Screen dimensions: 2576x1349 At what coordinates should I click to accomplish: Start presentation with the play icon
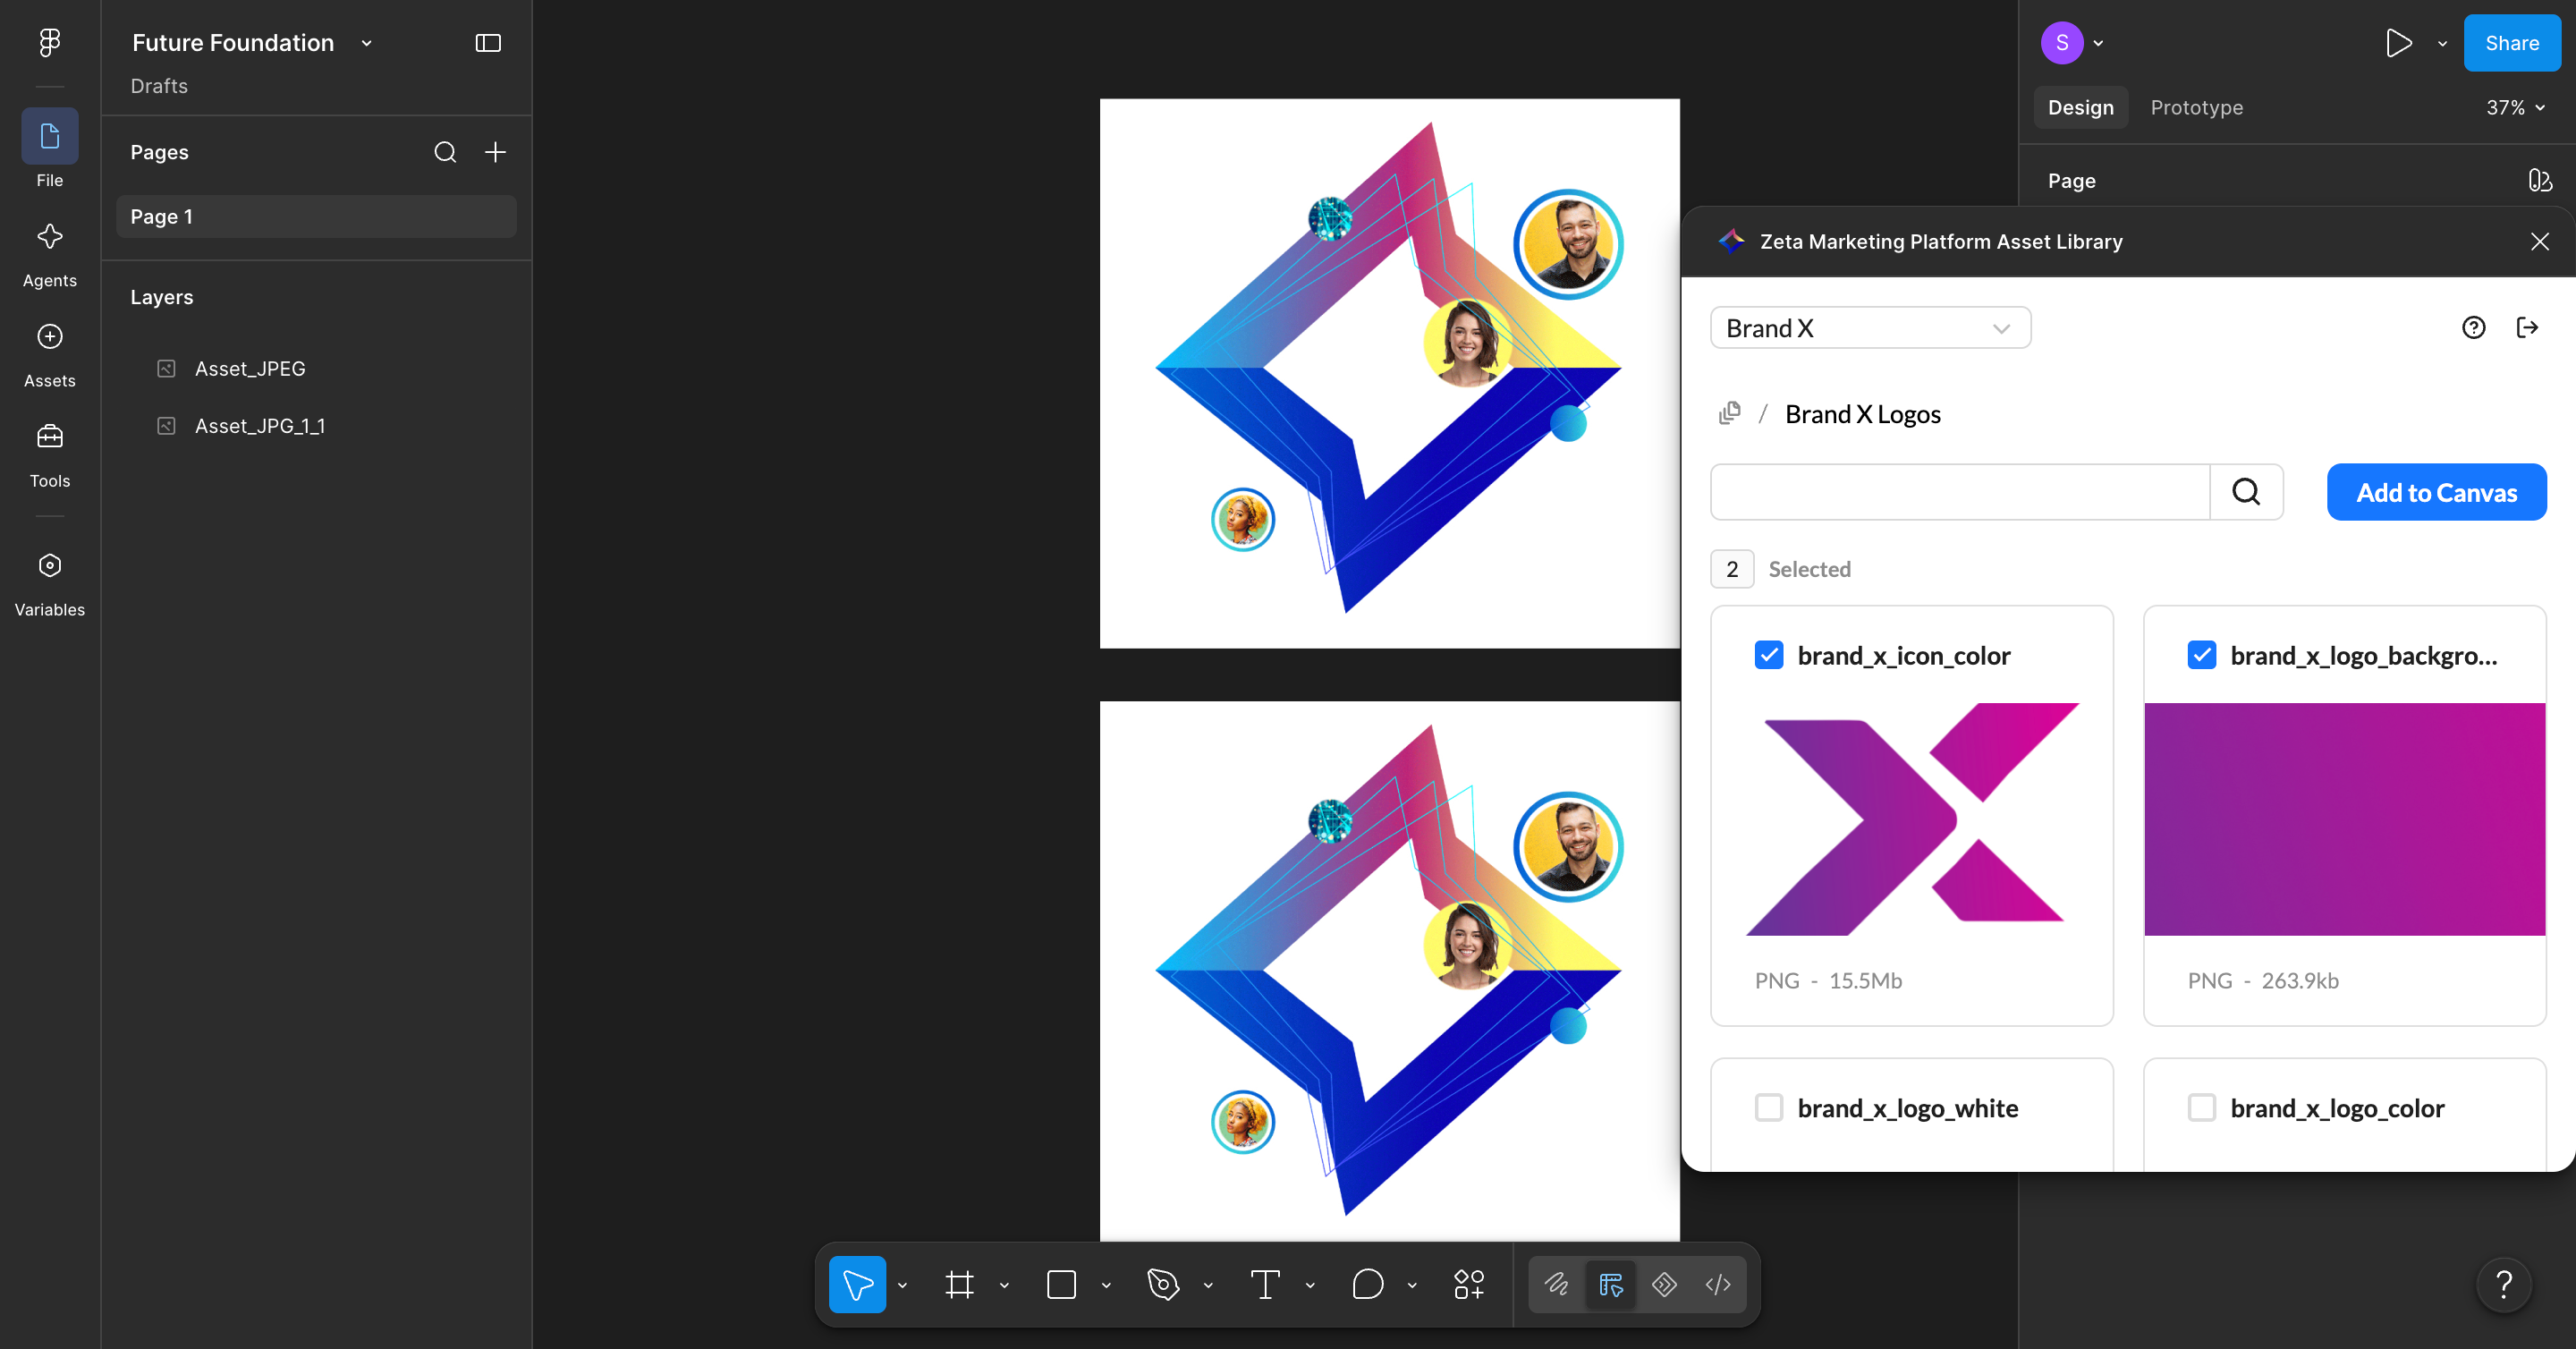(x=2398, y=43)
